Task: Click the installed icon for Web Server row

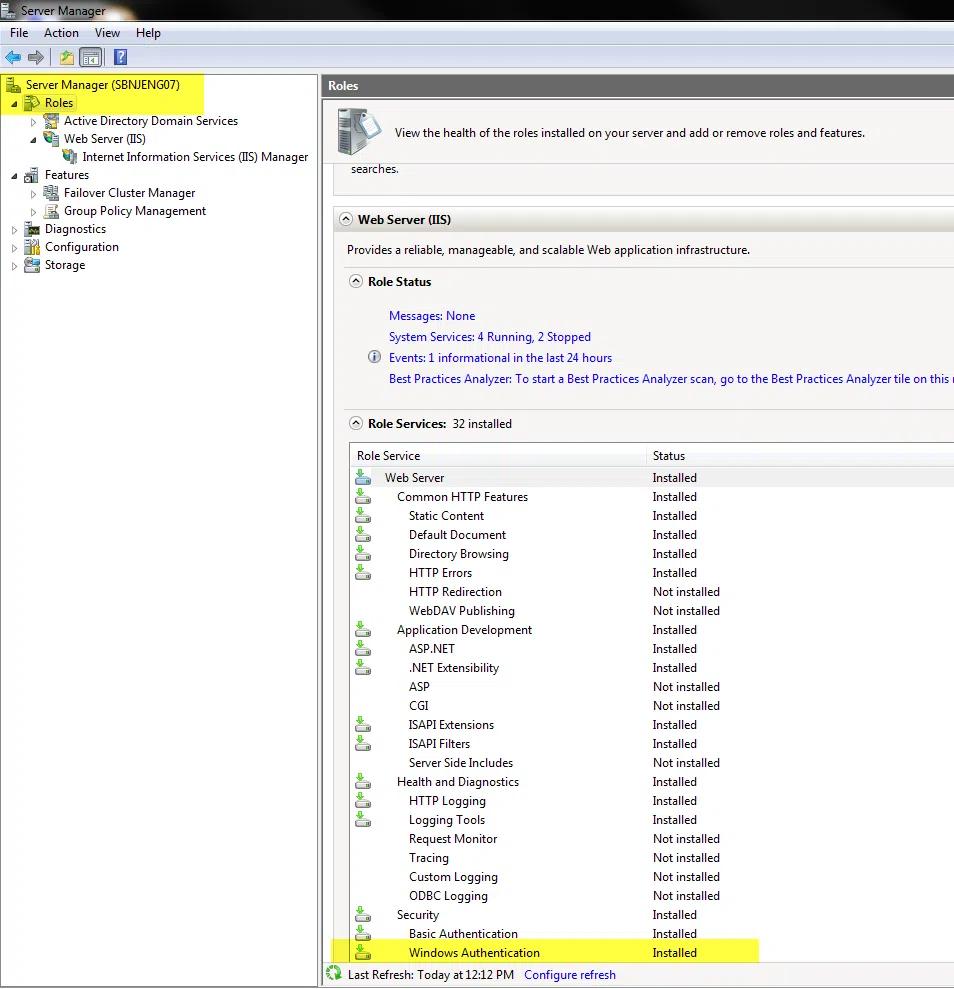Action: coord(363,477)
